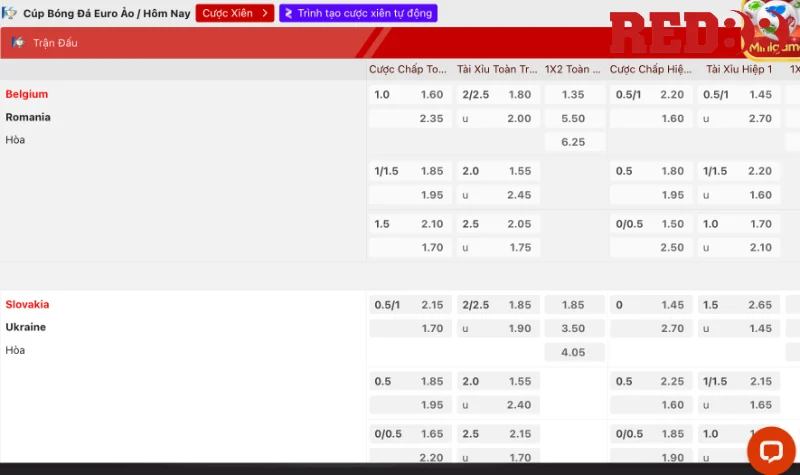Image resolution: width=800 pixels, height=475 pixels.
Task: Open Trình tạo cược xiên tự động
Action: click(x=357, y=13)
